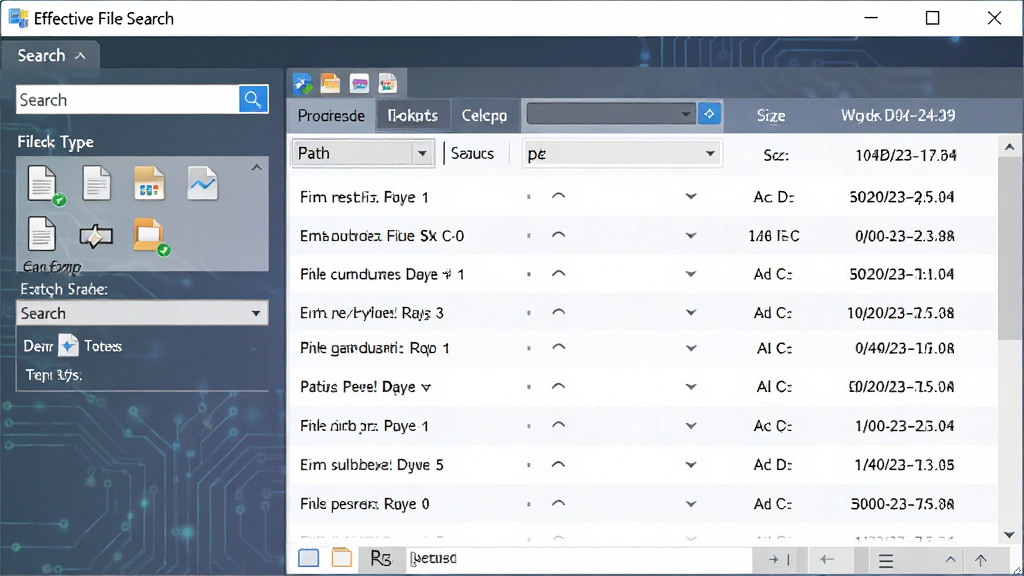The width and height of the screenshot is (1024, 576).
Task: Select the plain text document file type icon
Action: coord(97,183)
